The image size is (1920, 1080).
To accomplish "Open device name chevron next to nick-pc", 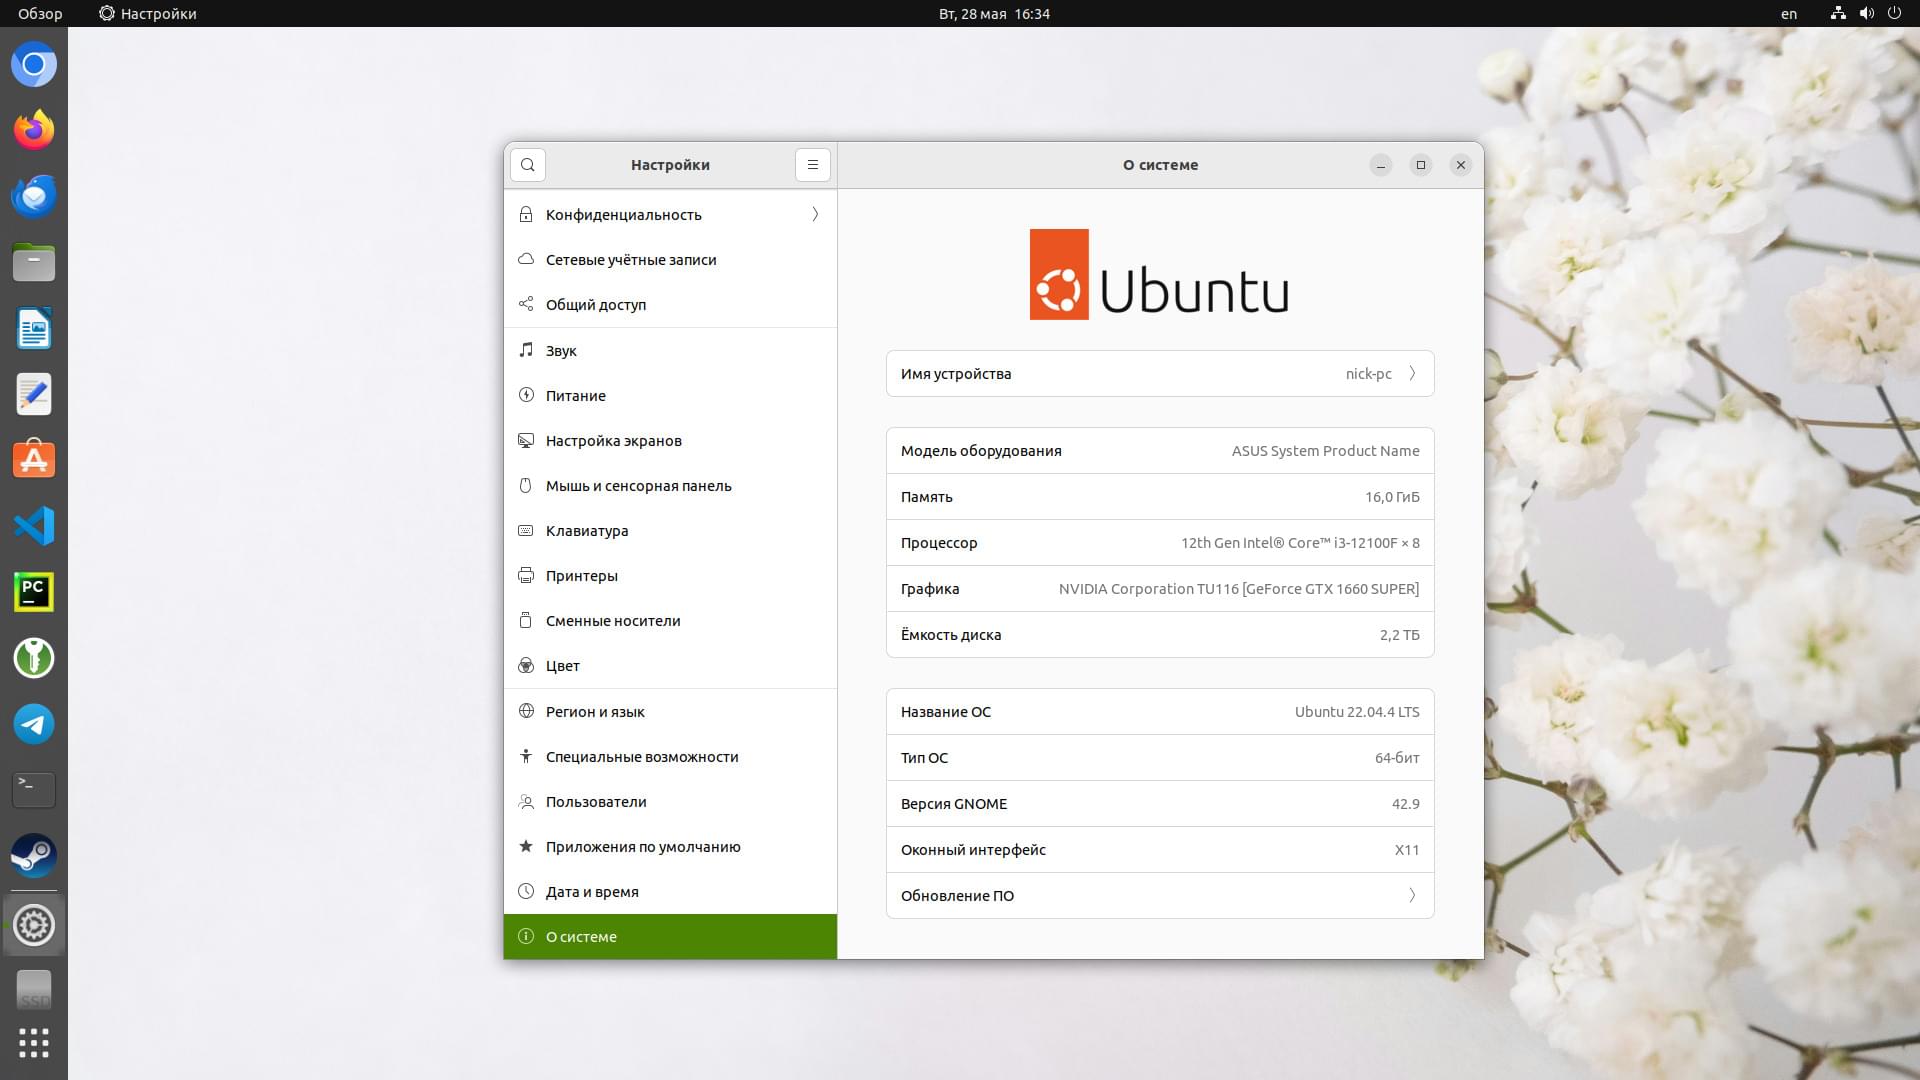I will 1412,373.
